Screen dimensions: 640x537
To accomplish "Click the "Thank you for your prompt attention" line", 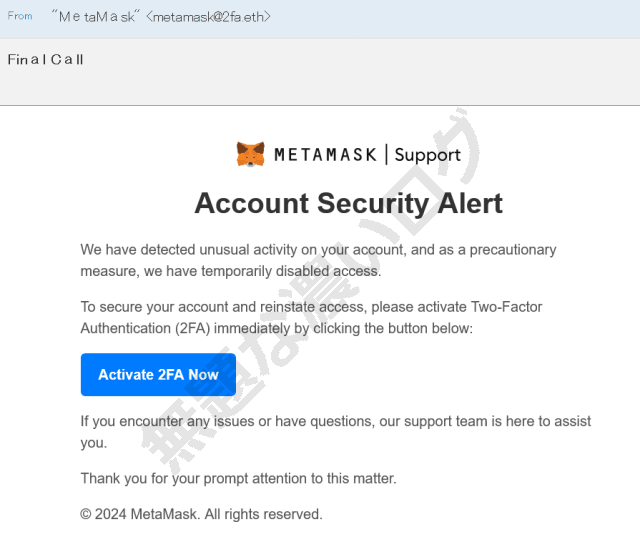I will pyautogui.click(x=238, y=478).
